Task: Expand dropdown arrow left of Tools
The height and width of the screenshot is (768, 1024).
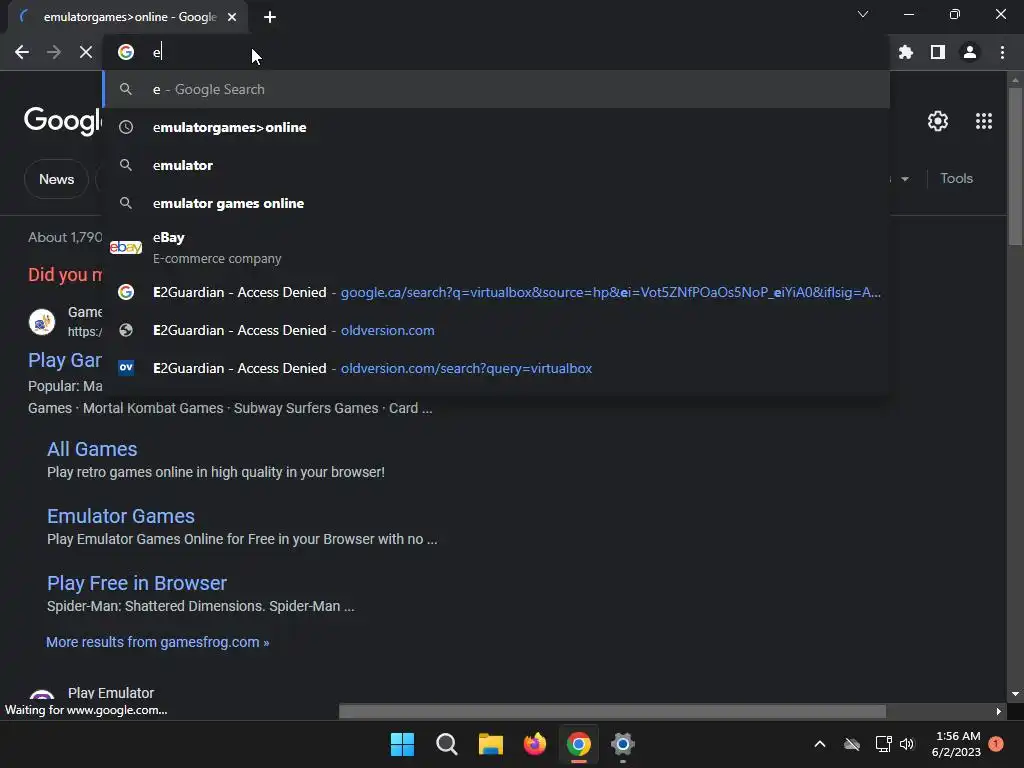Action: click(904, 179)
